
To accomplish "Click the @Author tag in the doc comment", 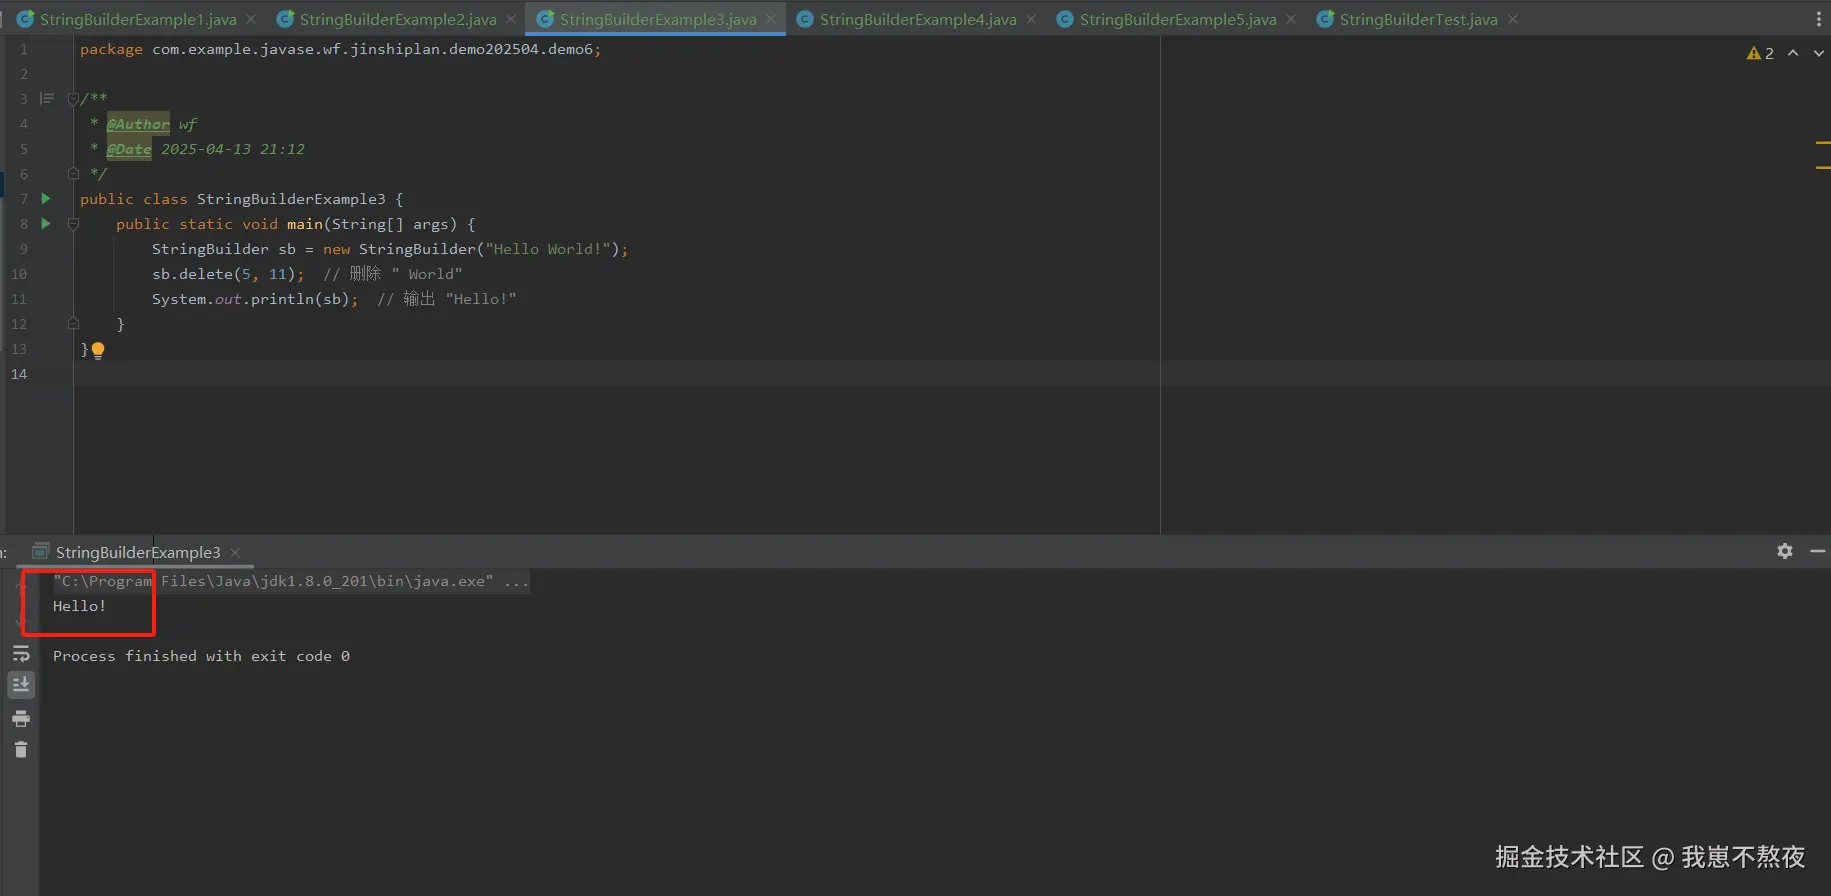I will (138, 124).
